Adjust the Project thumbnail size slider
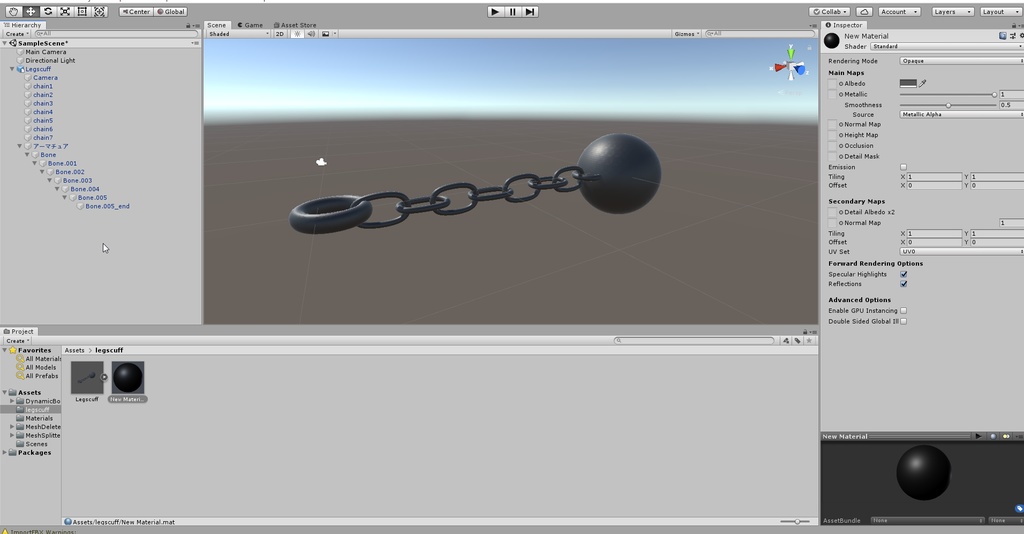 [x=795, y=522]
